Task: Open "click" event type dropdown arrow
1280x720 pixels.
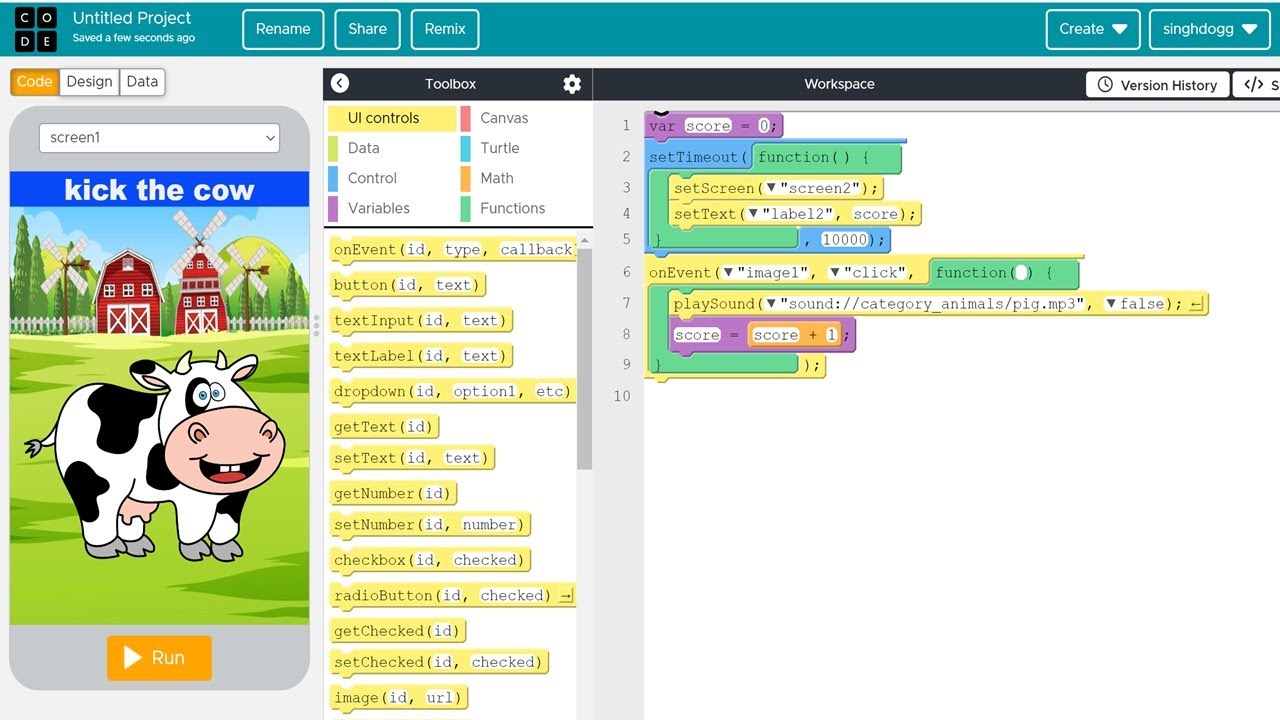Action: click(x=835, y=273)
